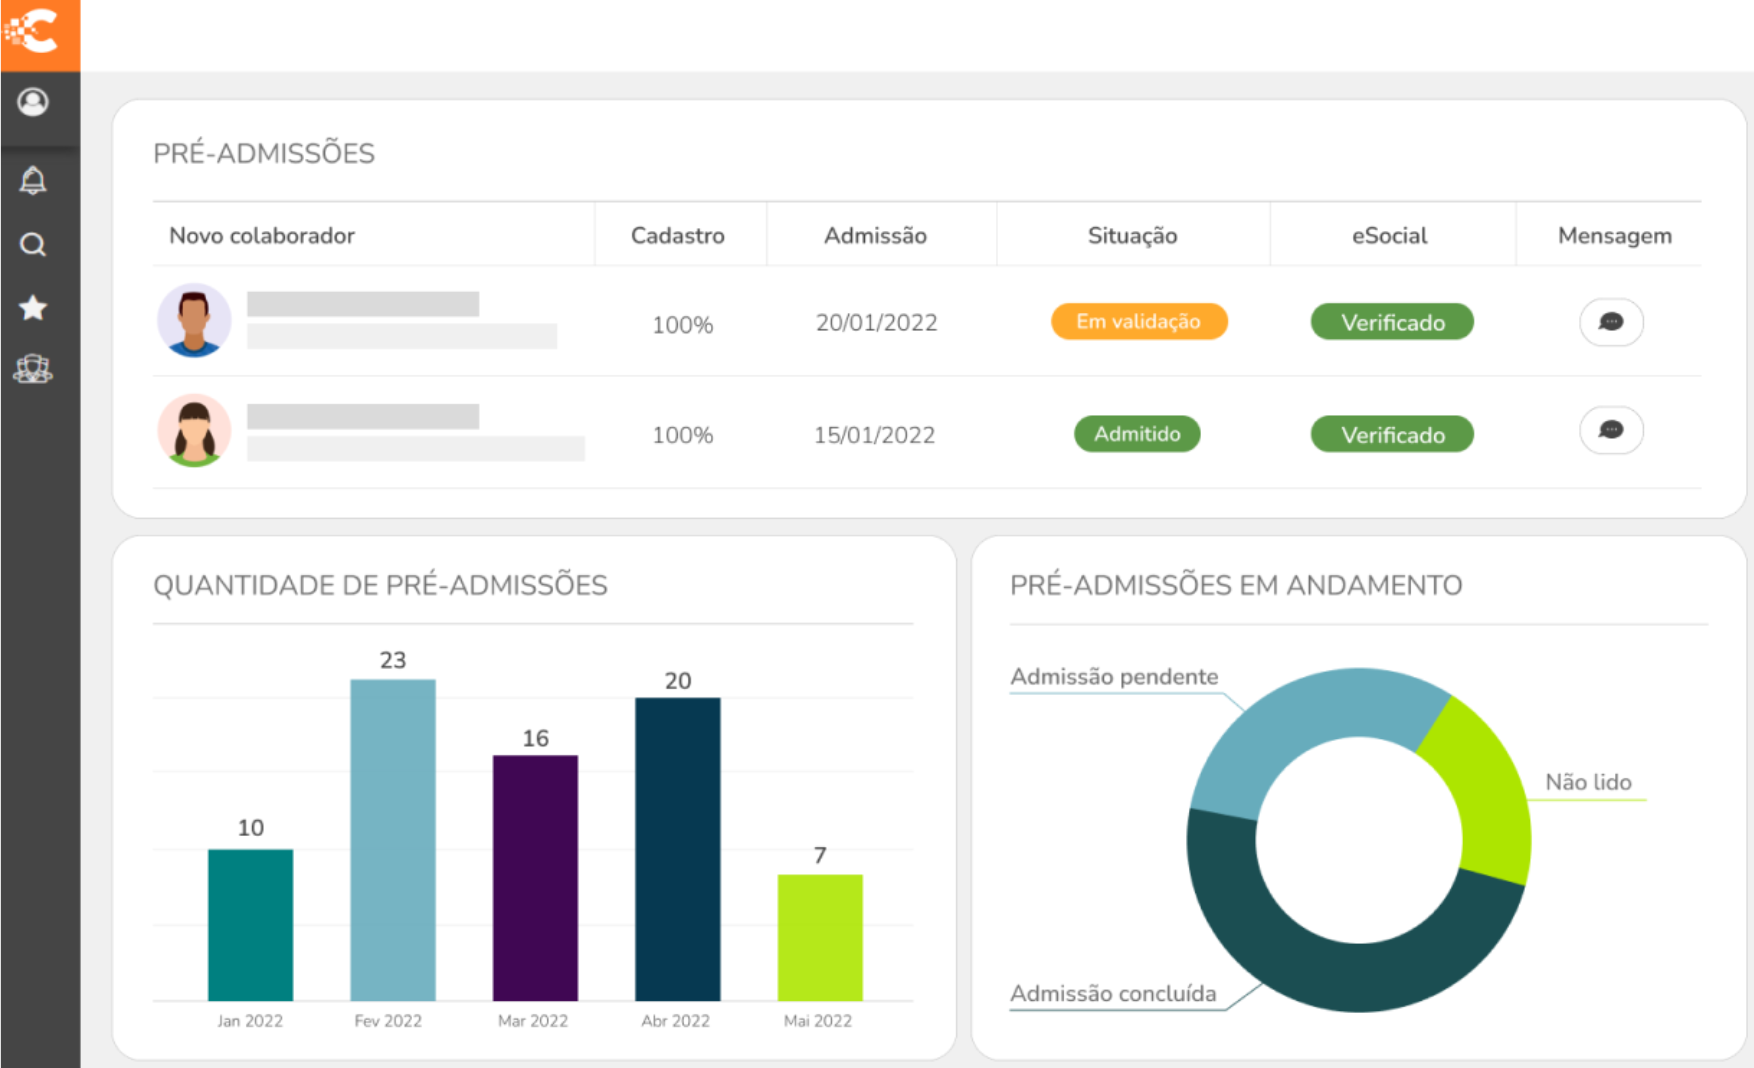1754x1068 pixels.
Task: Open notifications bell icon
Action: tap(33, 181)
